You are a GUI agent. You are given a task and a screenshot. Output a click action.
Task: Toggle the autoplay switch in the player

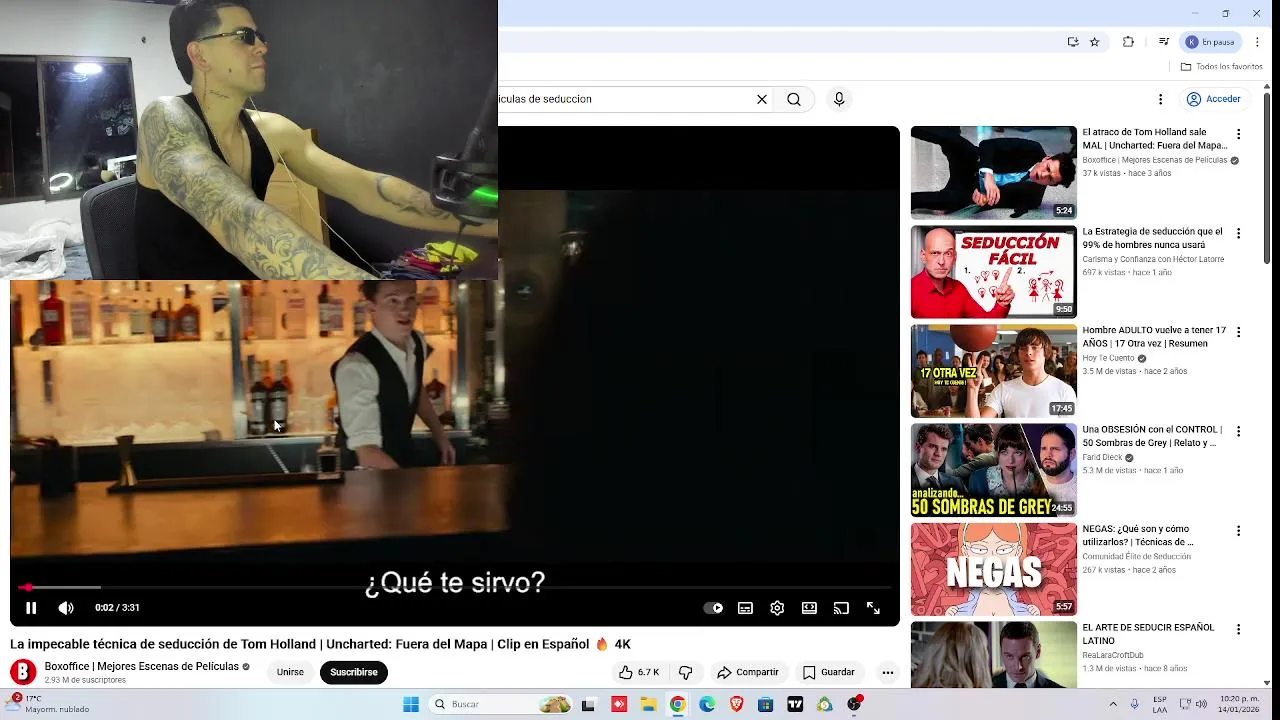(713, 608)
